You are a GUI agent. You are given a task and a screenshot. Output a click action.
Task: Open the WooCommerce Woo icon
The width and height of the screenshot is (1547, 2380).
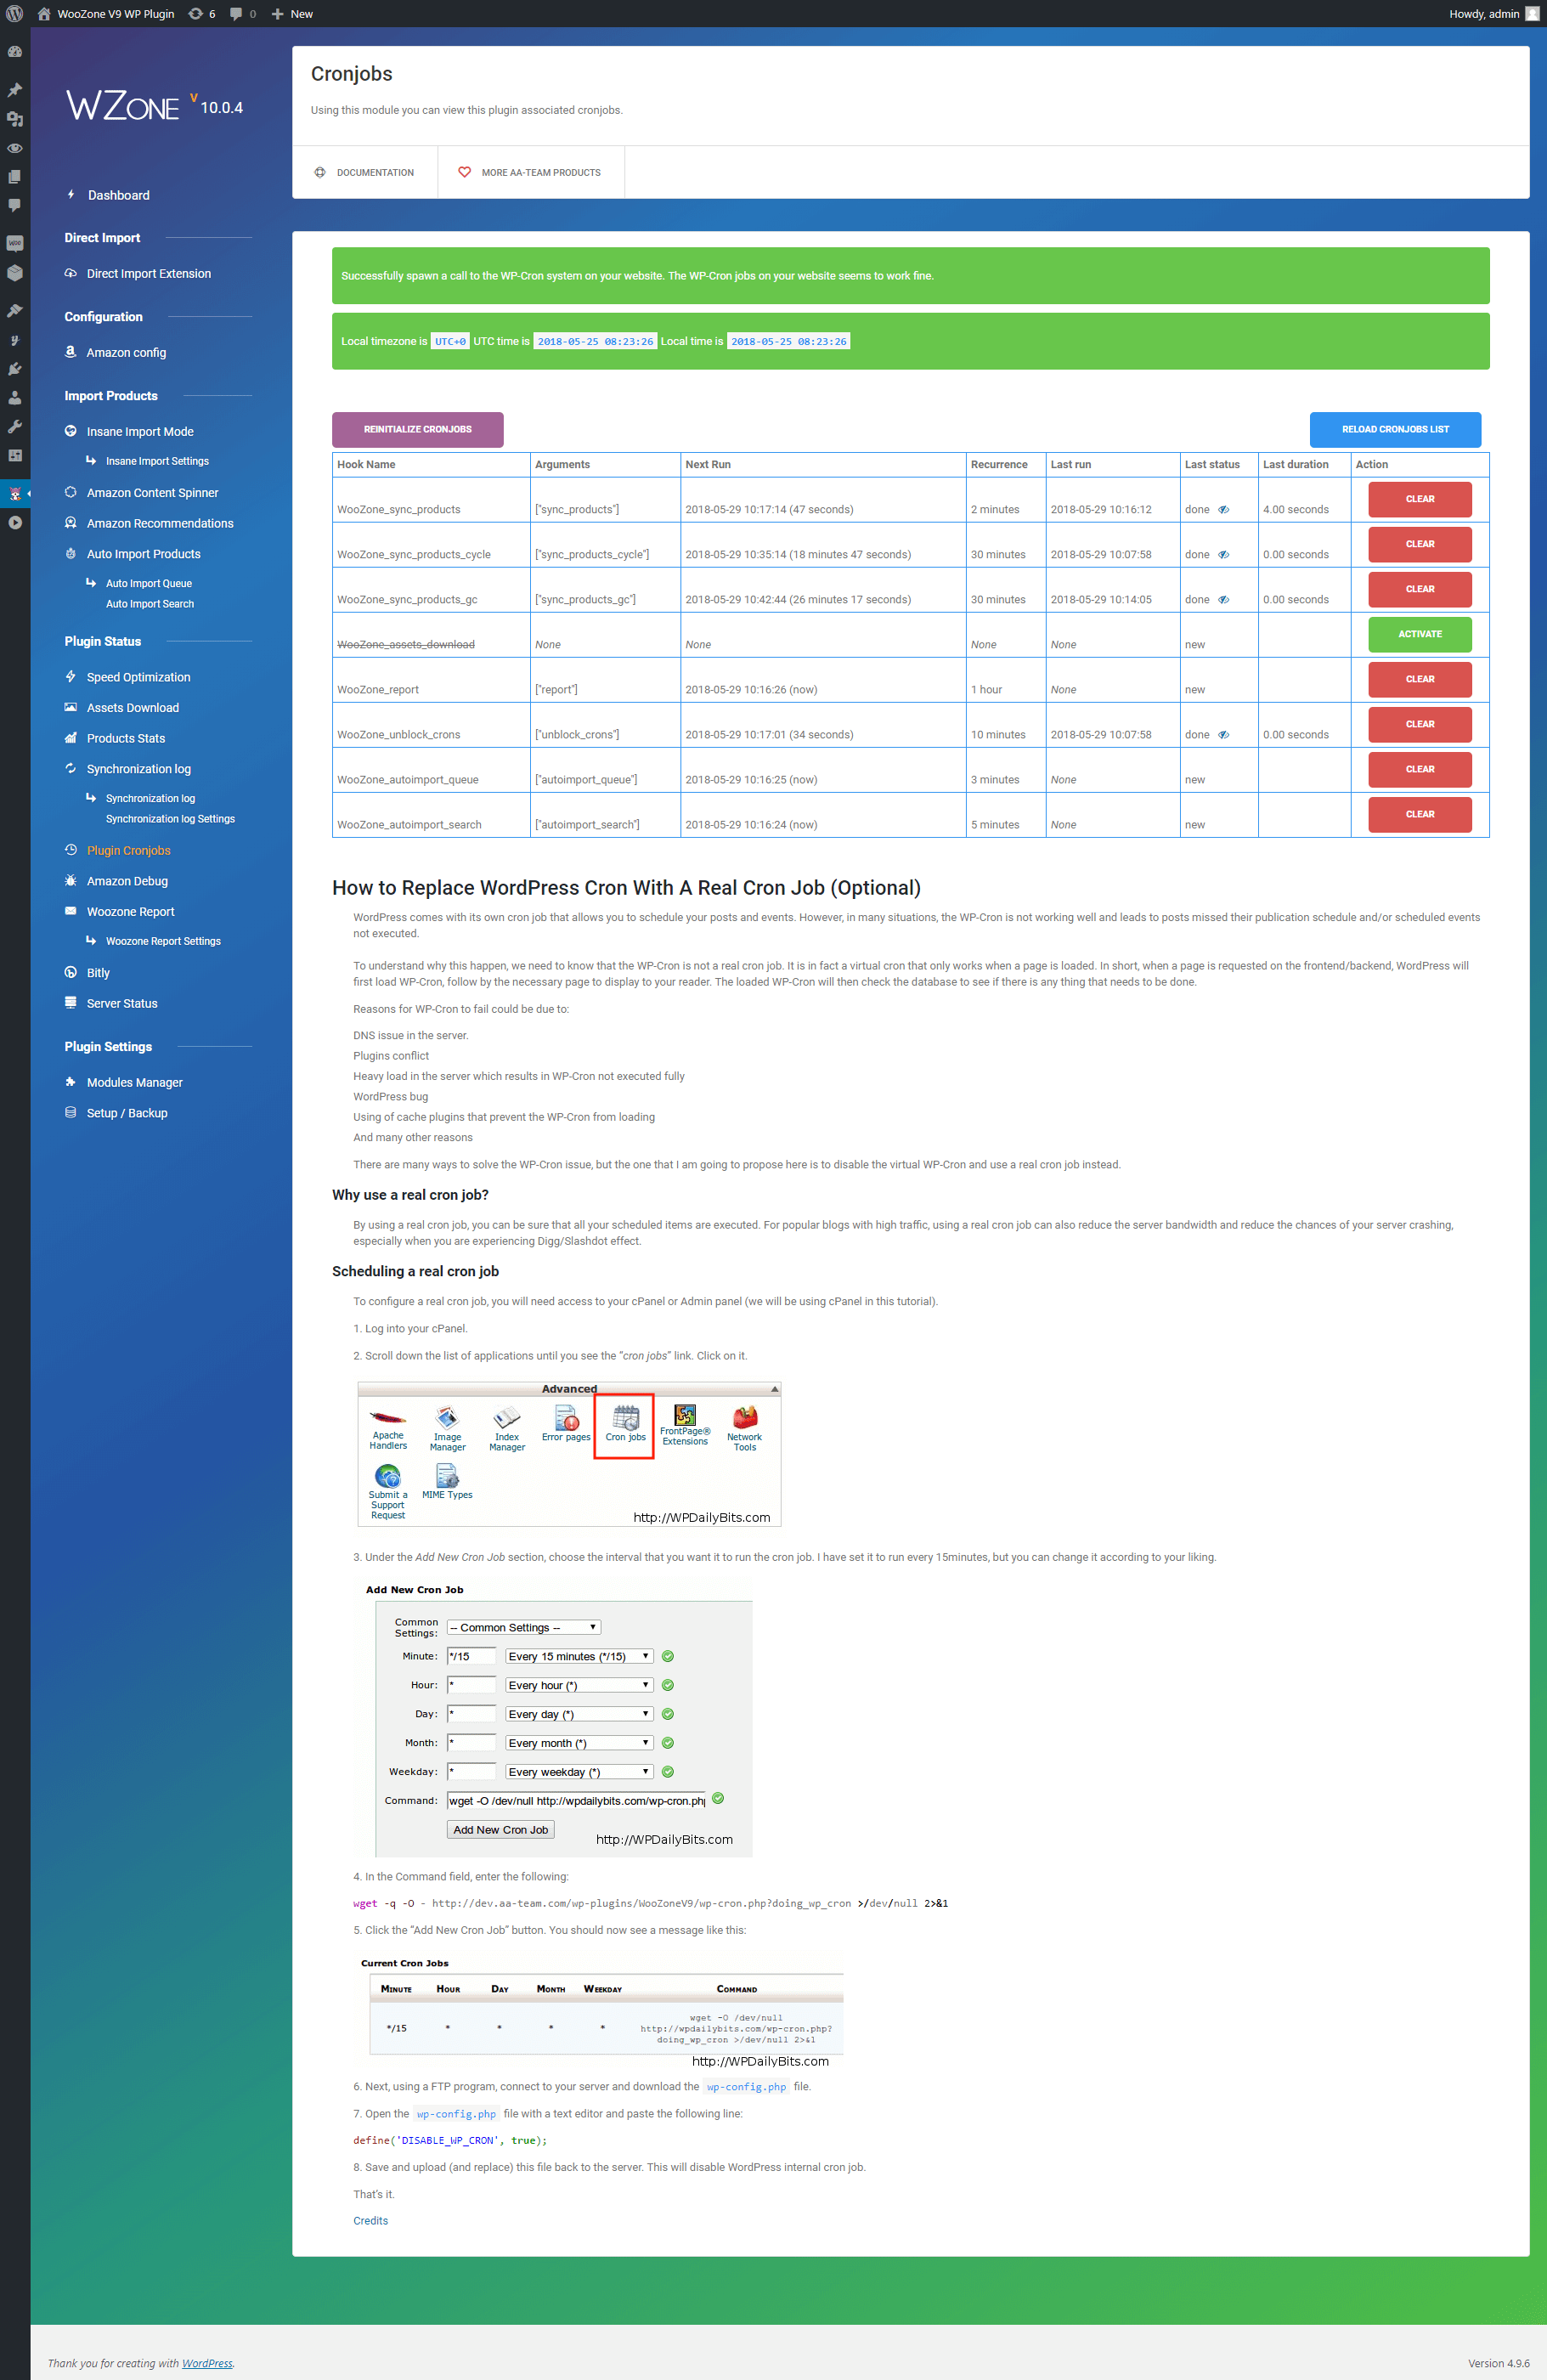[x=15, y=243]
